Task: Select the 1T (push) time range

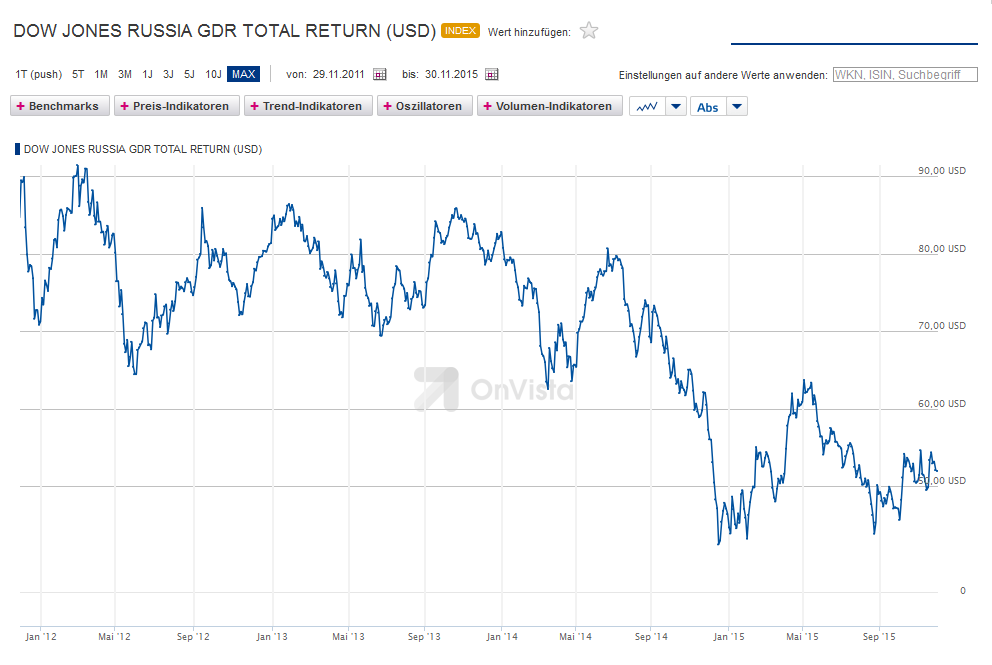Action: [x=39, y=75]
